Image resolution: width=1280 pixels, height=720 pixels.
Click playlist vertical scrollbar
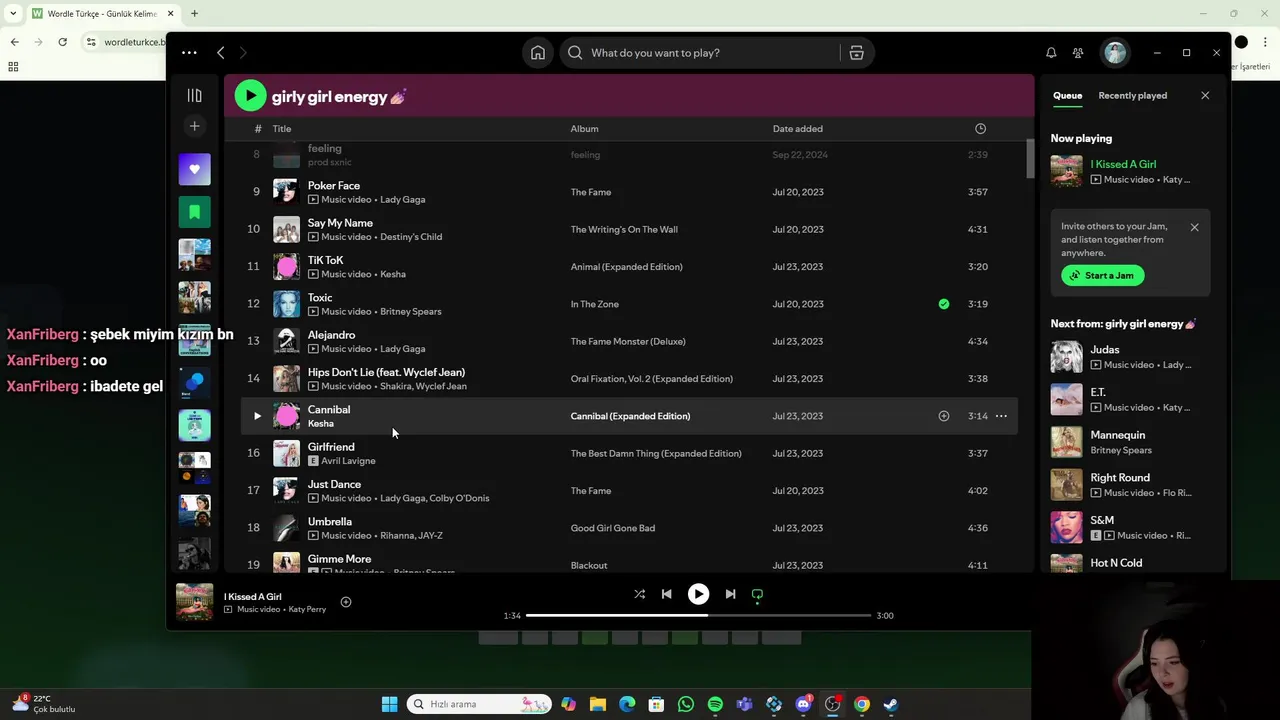click(1030, 159)
